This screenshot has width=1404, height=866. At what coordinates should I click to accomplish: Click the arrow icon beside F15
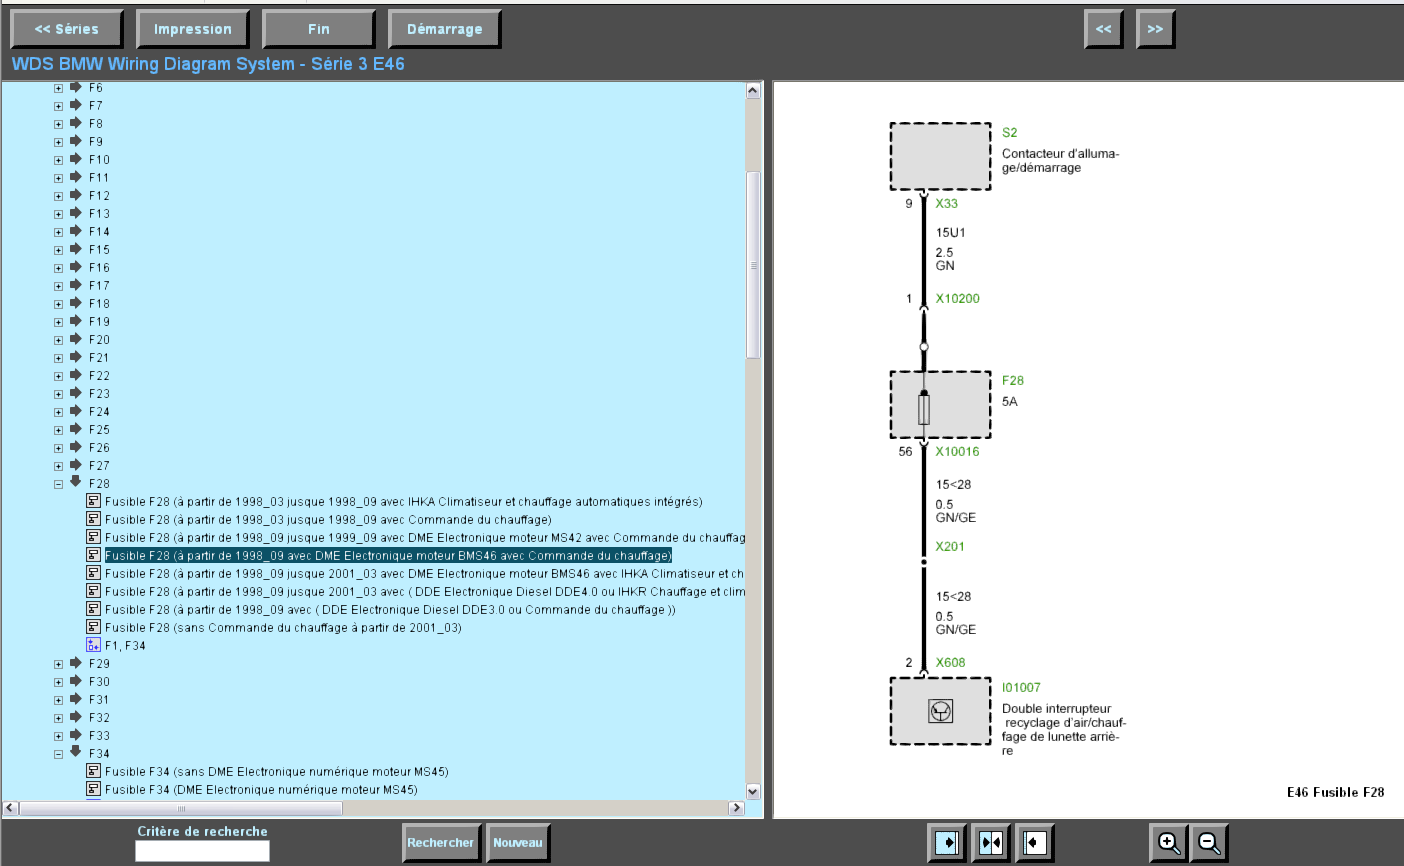[x=75, y=249]
